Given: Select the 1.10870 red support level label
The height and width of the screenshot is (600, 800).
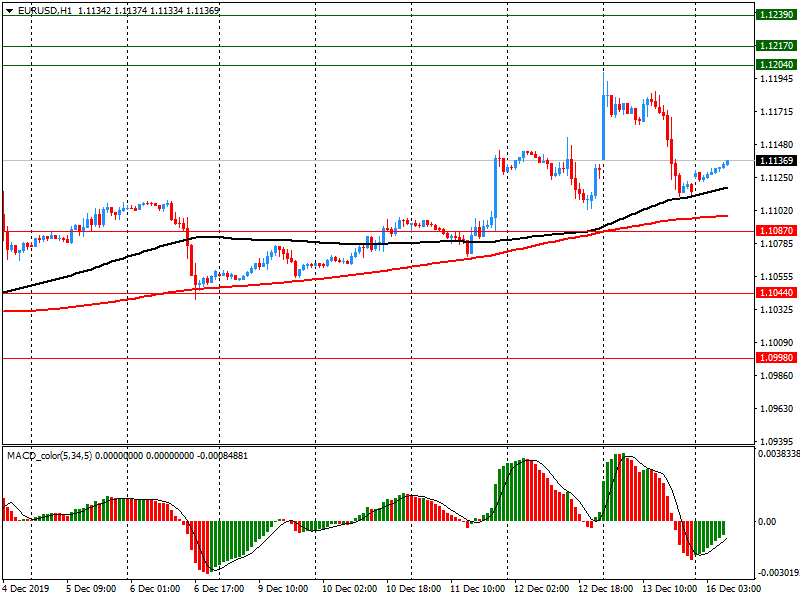Looking at the screenshot, I should click(x=776, y=231).
